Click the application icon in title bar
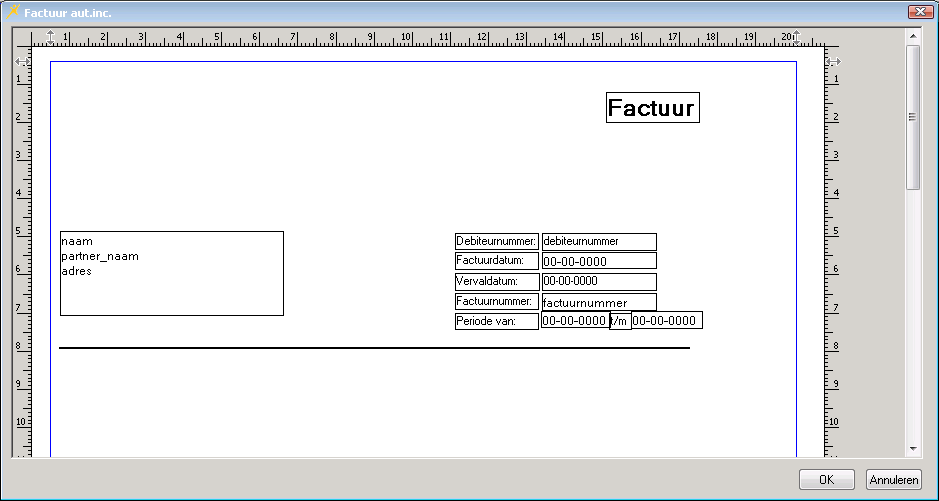 pyautogui.click(x=13, y=11)
